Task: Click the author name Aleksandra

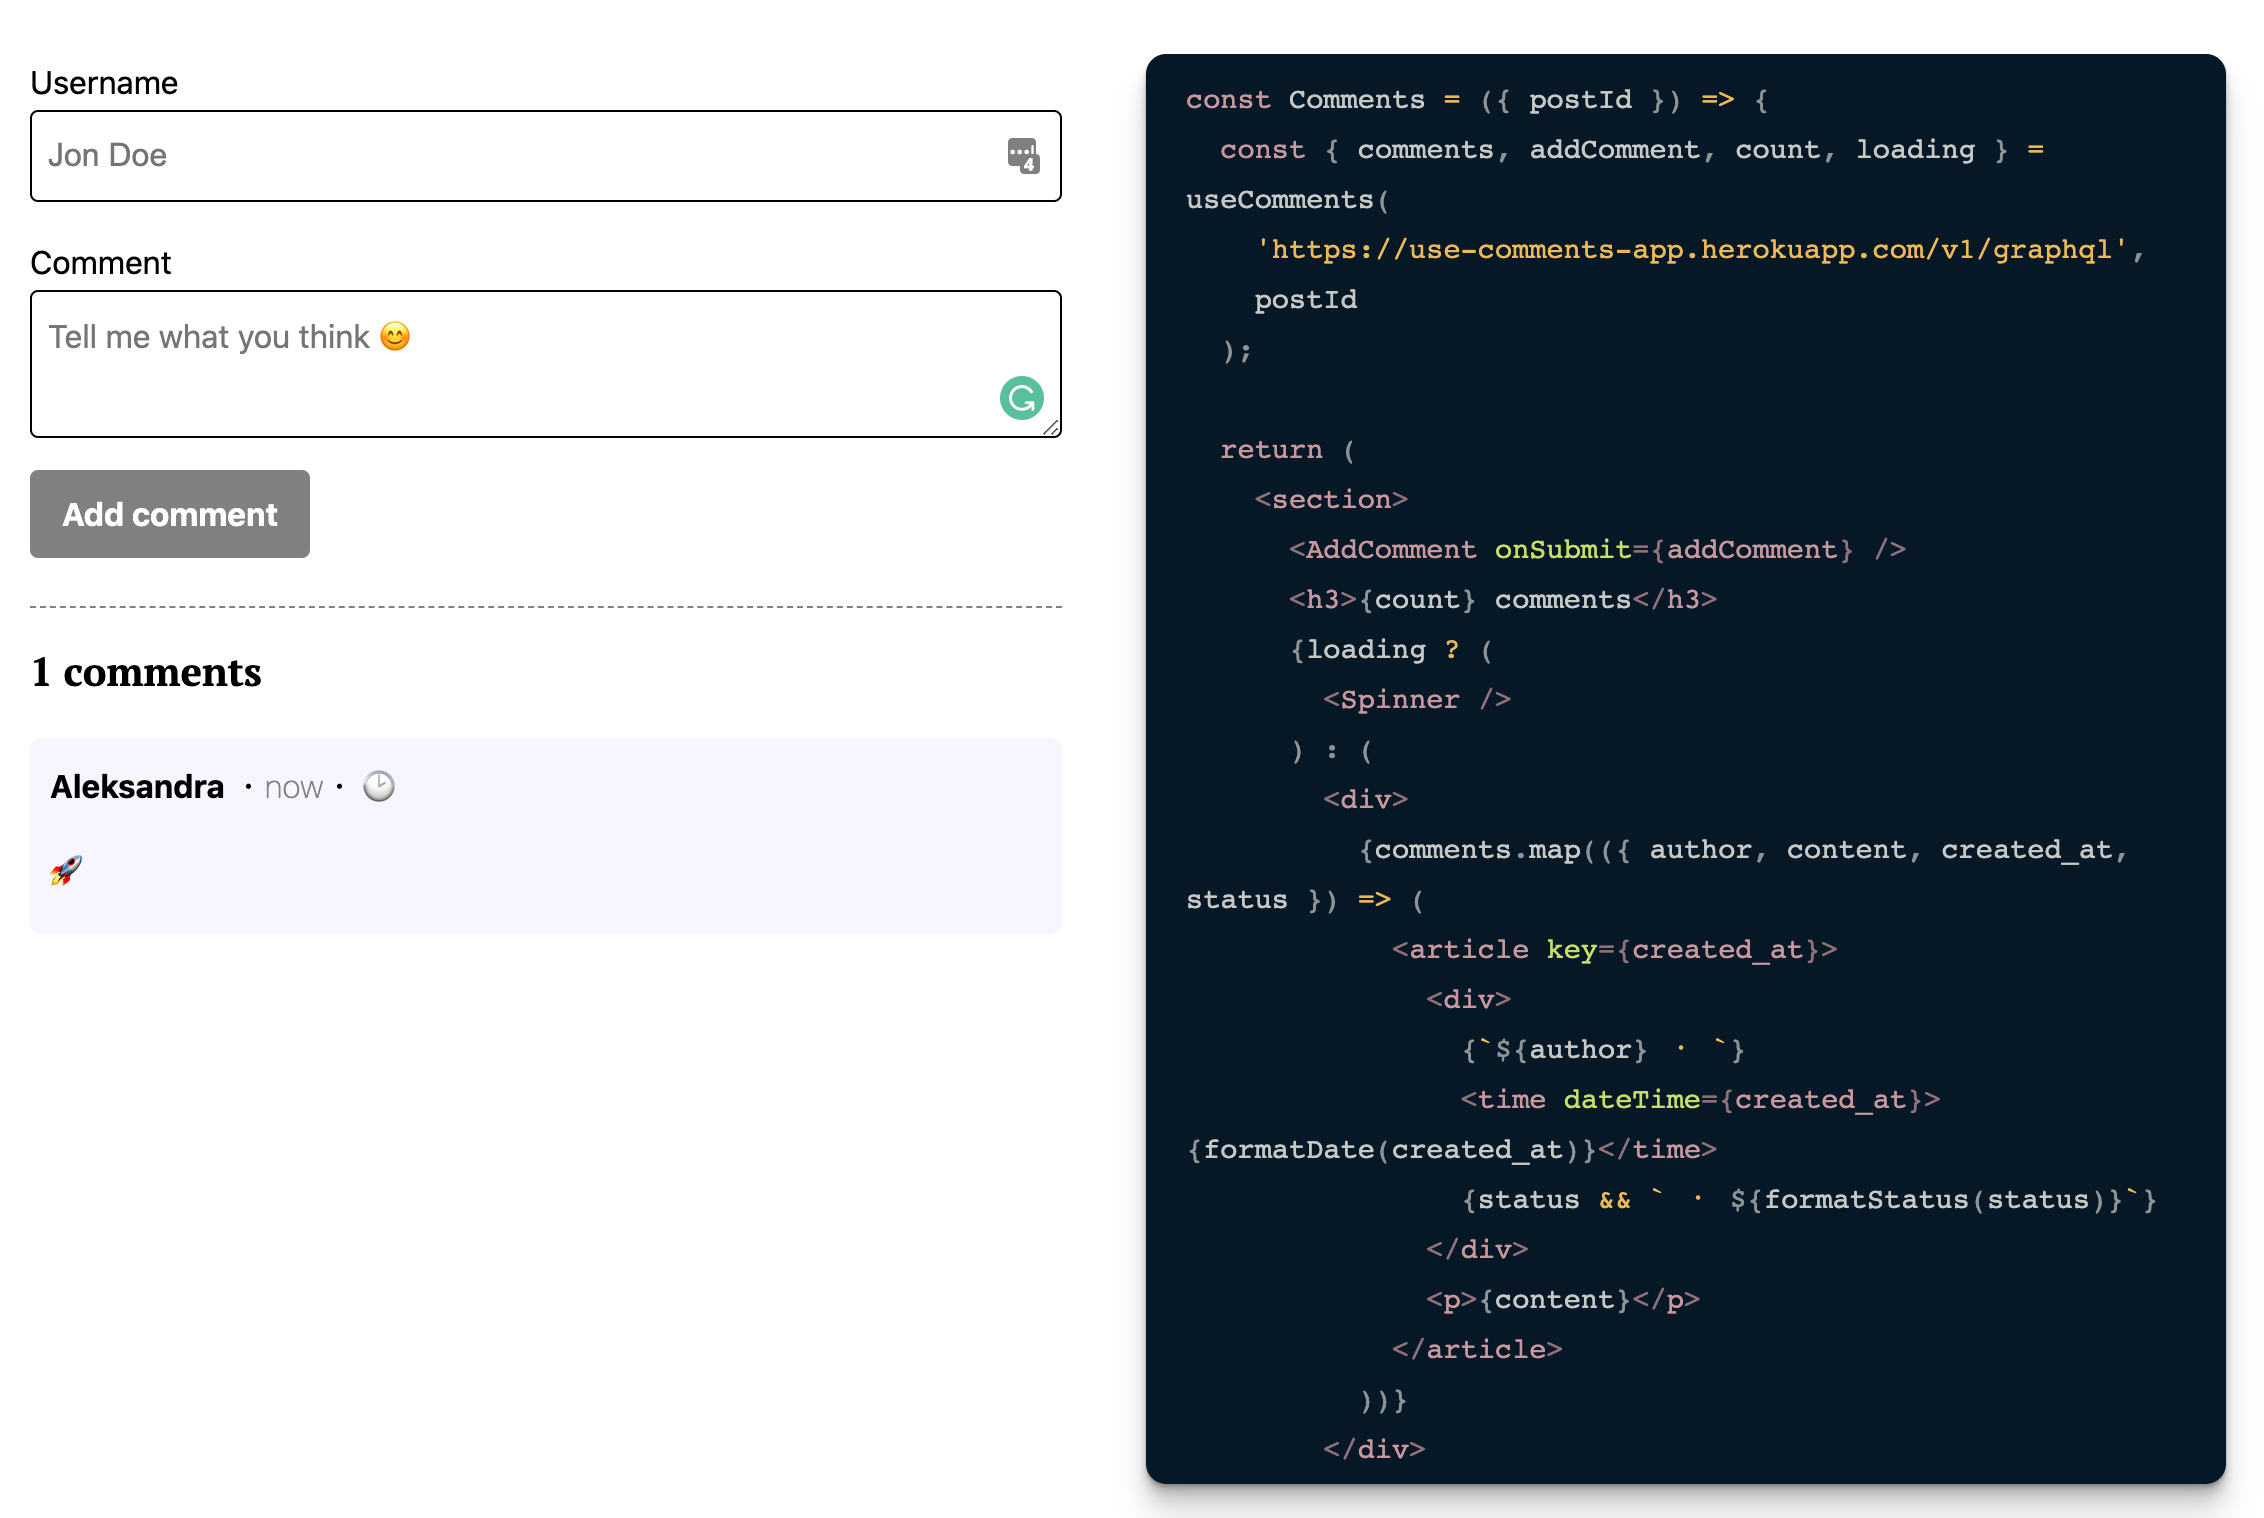Action: [137, 787]
